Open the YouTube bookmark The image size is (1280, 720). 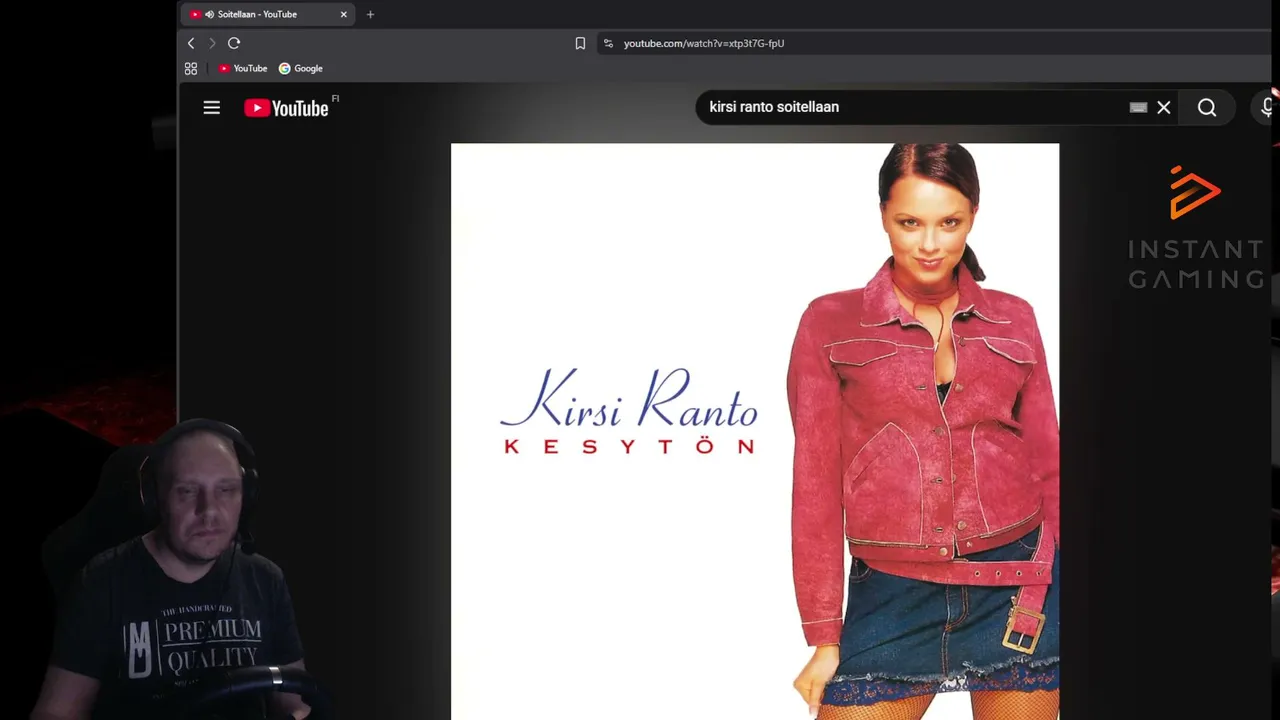pyautogui.click(x=243, y=68)
